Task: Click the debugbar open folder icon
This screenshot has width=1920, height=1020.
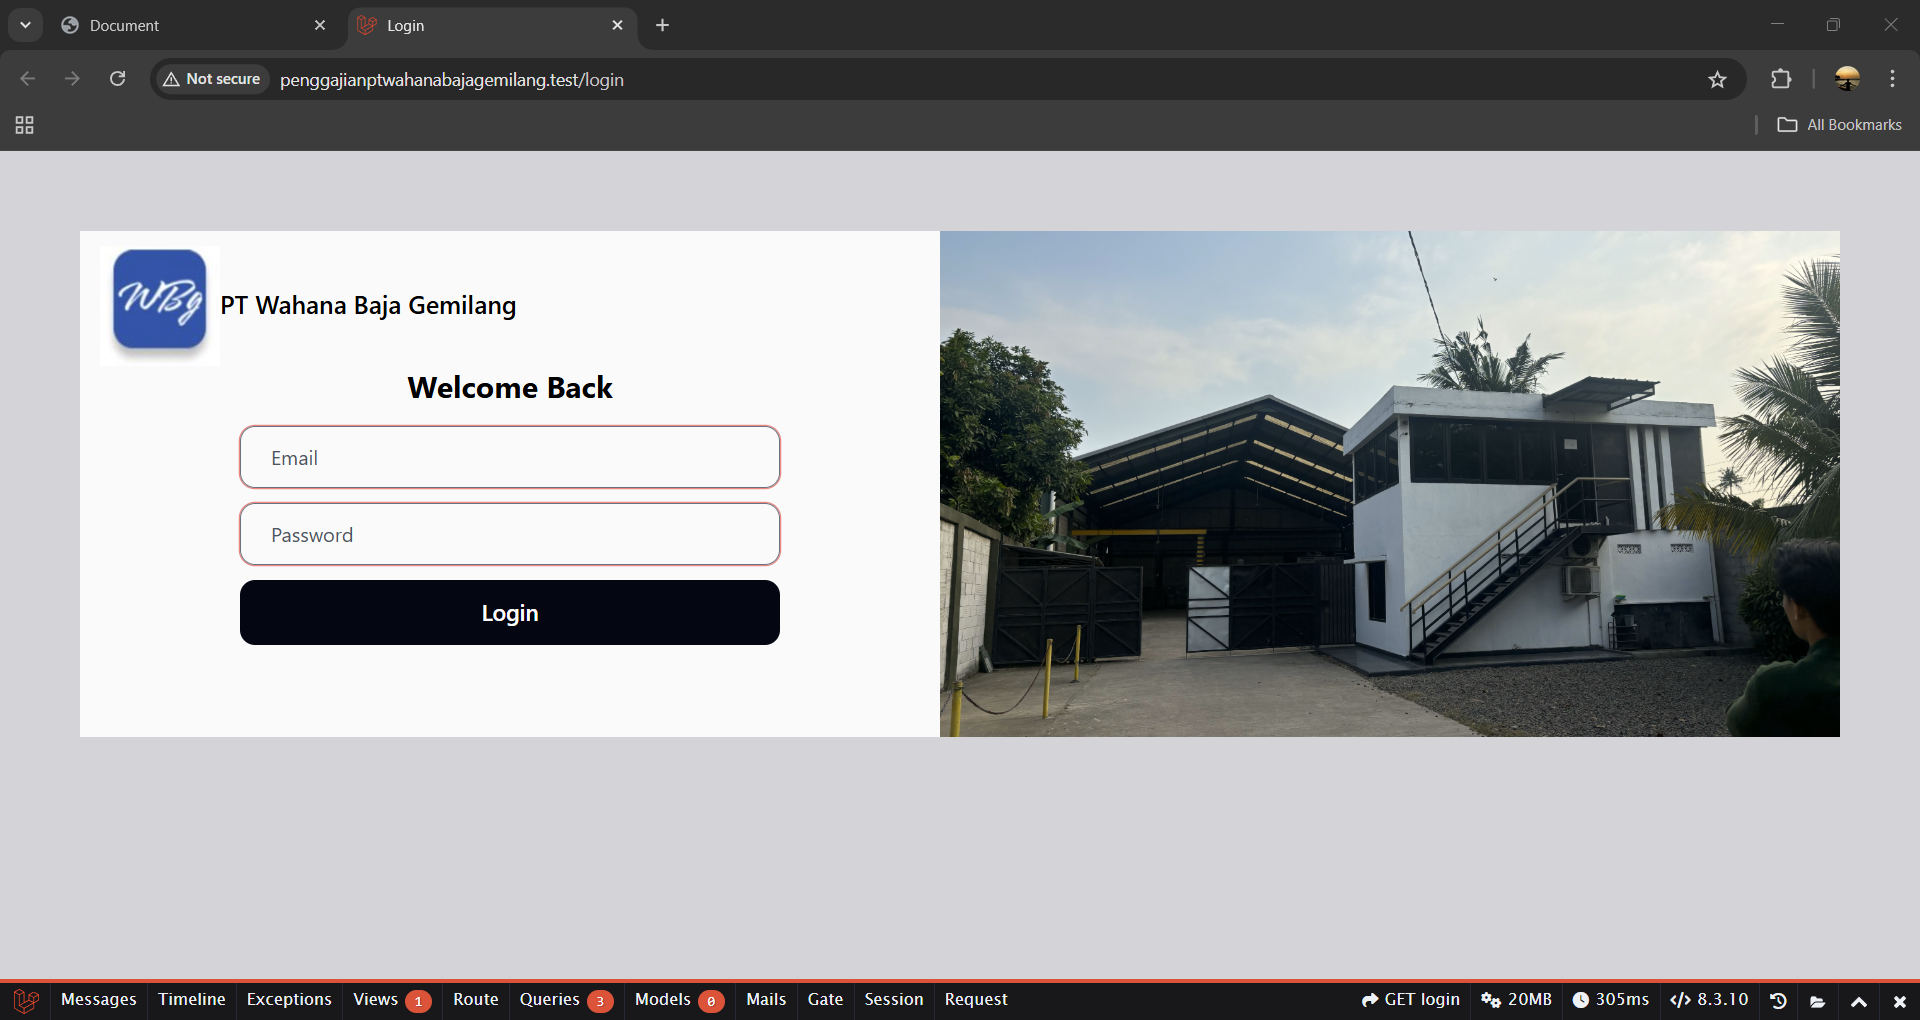Action: [x=1818, y=1000]
